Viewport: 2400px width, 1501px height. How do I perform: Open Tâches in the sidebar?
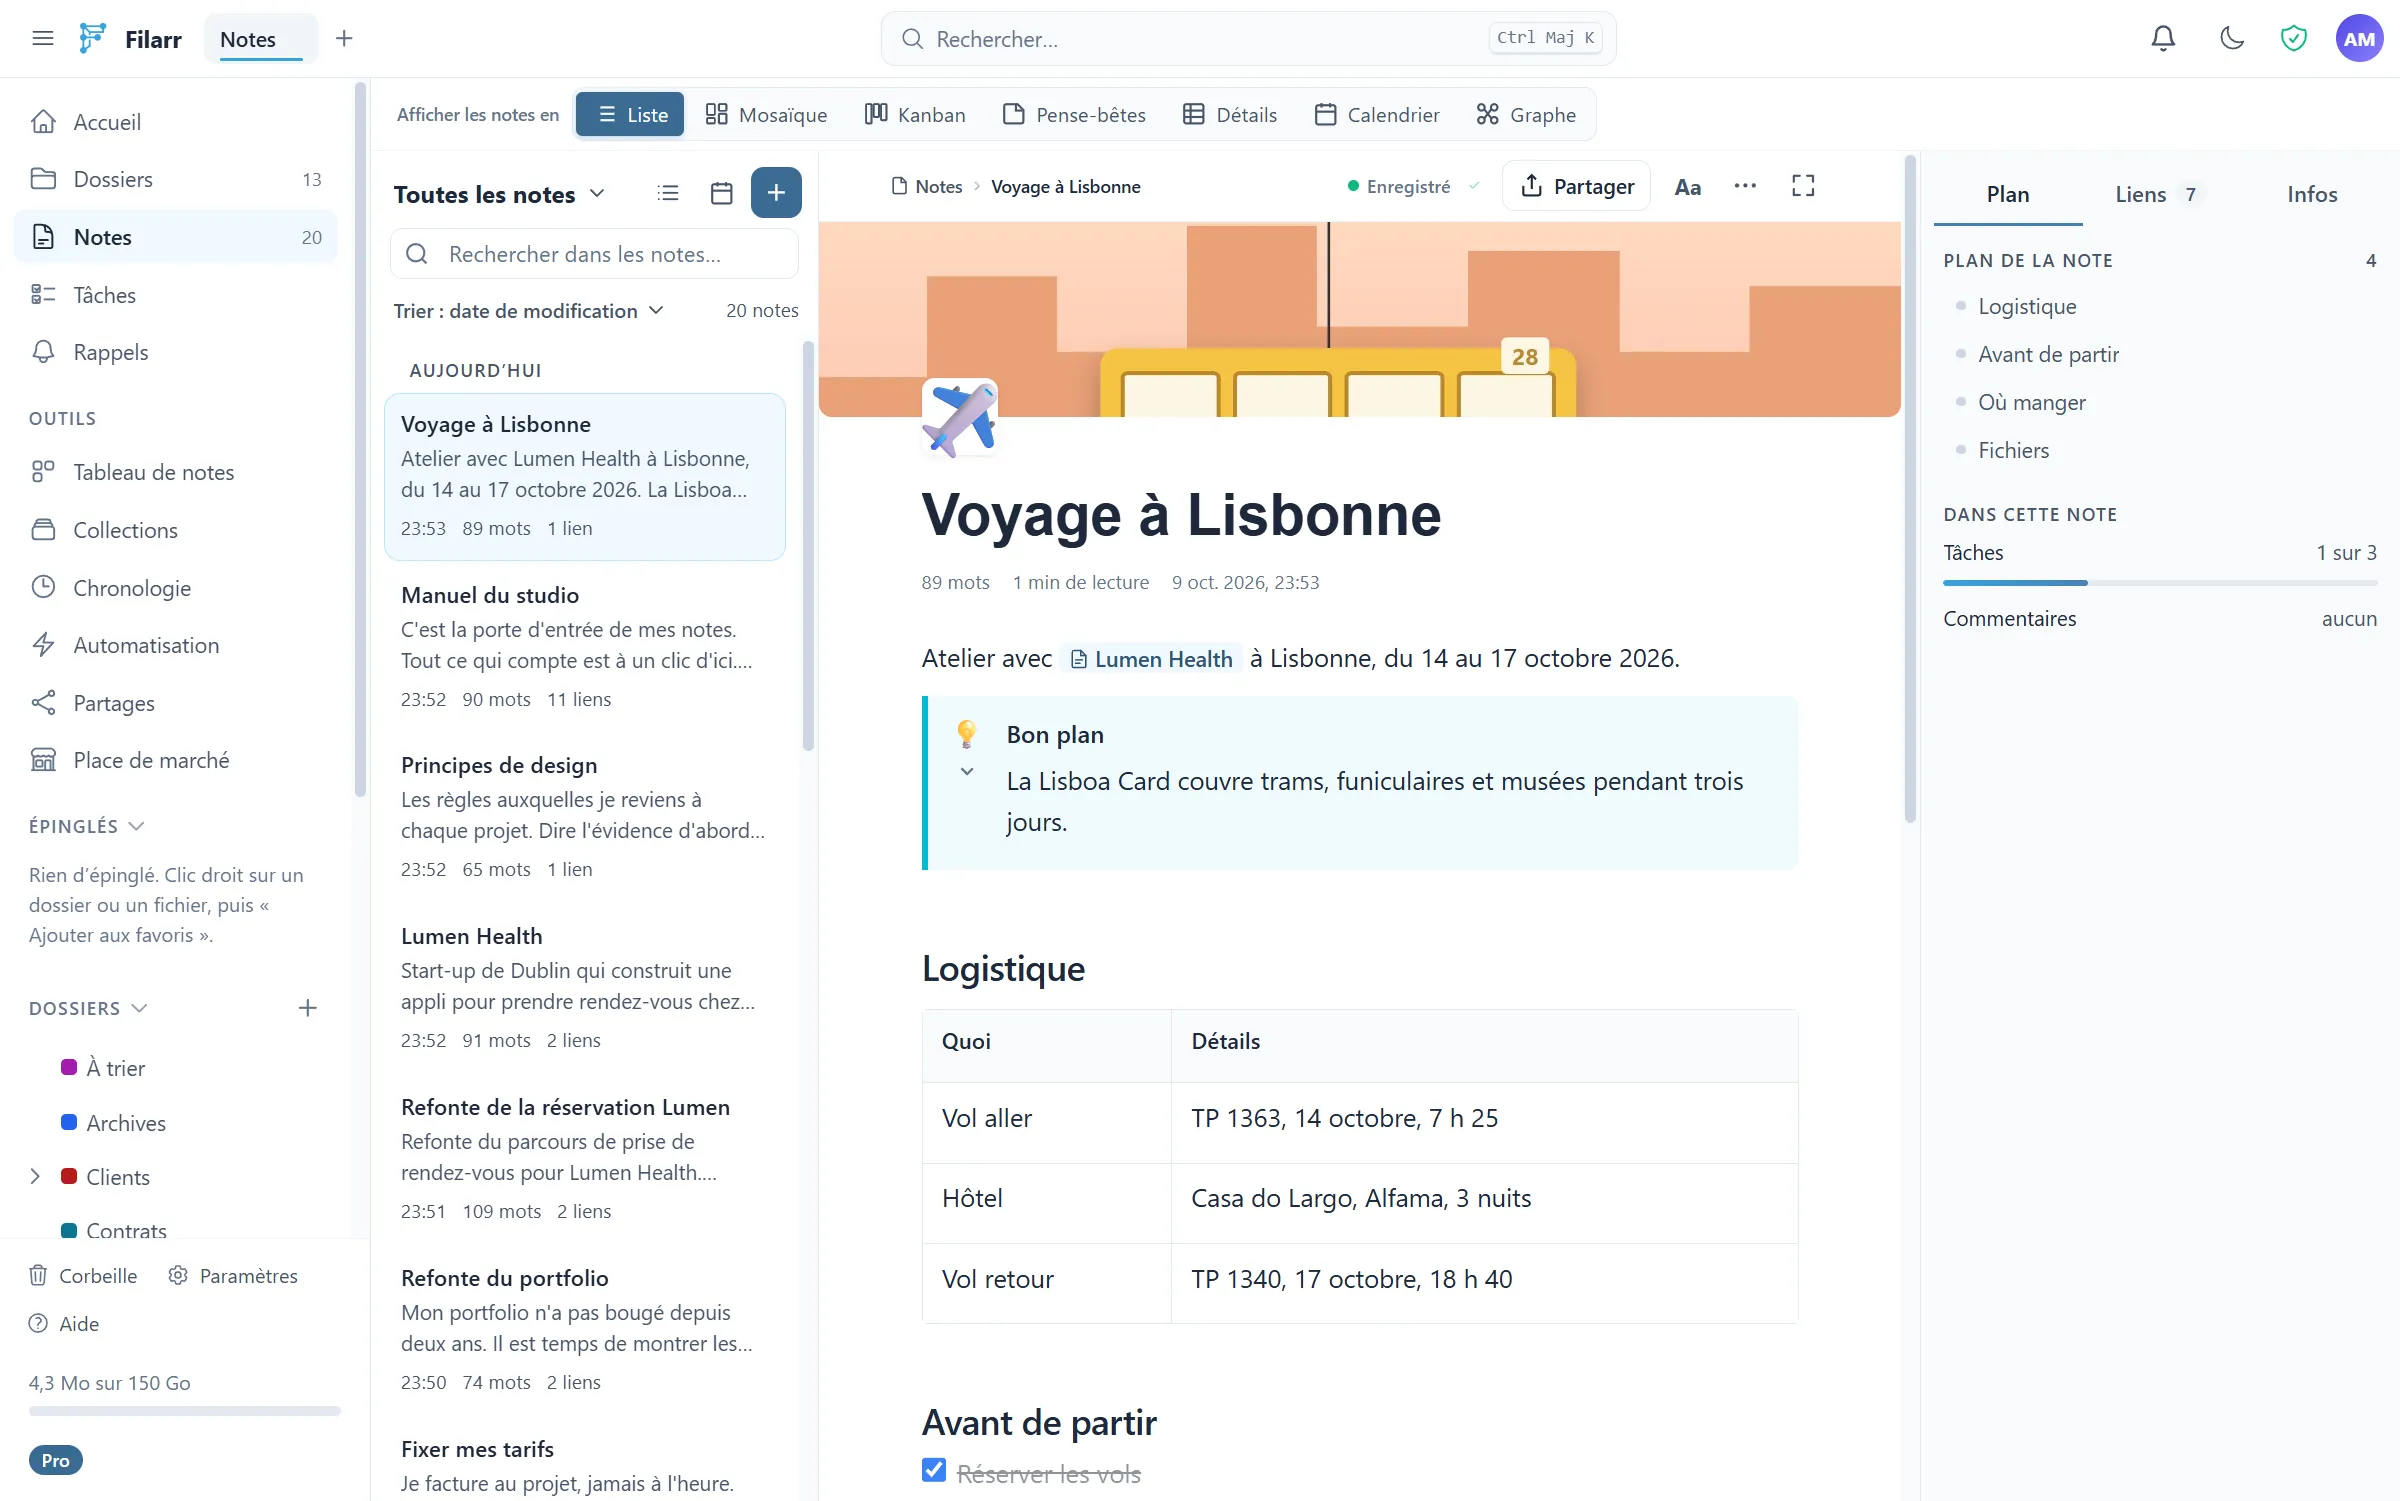point(176,294)
